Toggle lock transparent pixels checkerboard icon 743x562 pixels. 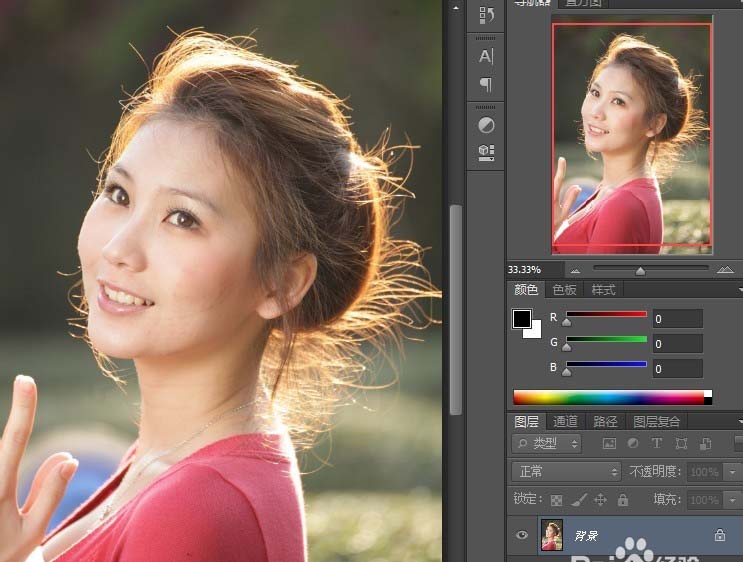point(557,500)
